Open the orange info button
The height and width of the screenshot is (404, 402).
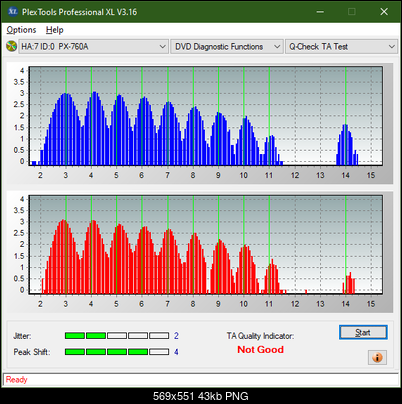tap(377, 358)
